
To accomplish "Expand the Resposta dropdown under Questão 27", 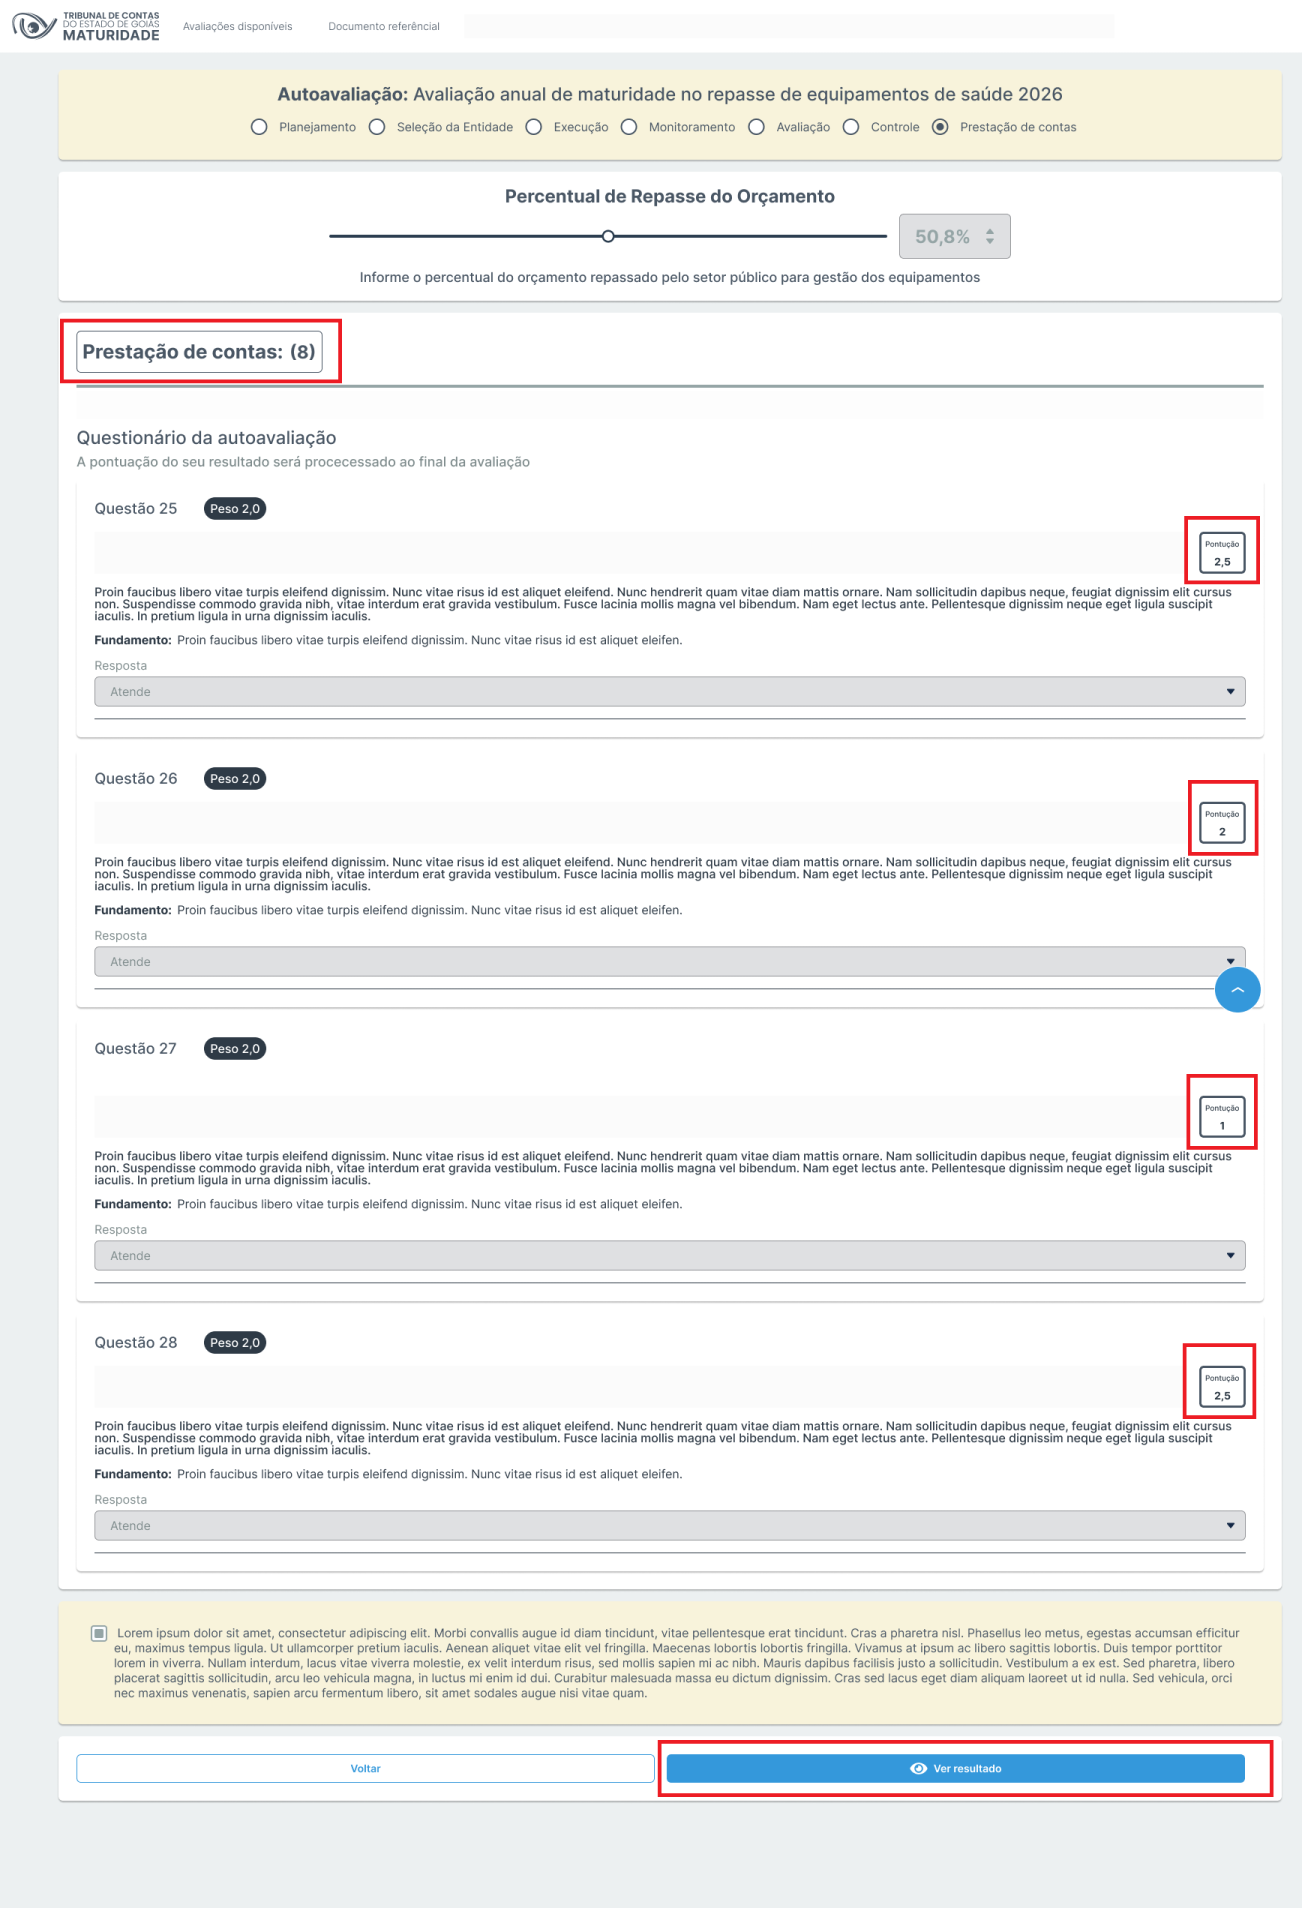I will pos(670,1256).
